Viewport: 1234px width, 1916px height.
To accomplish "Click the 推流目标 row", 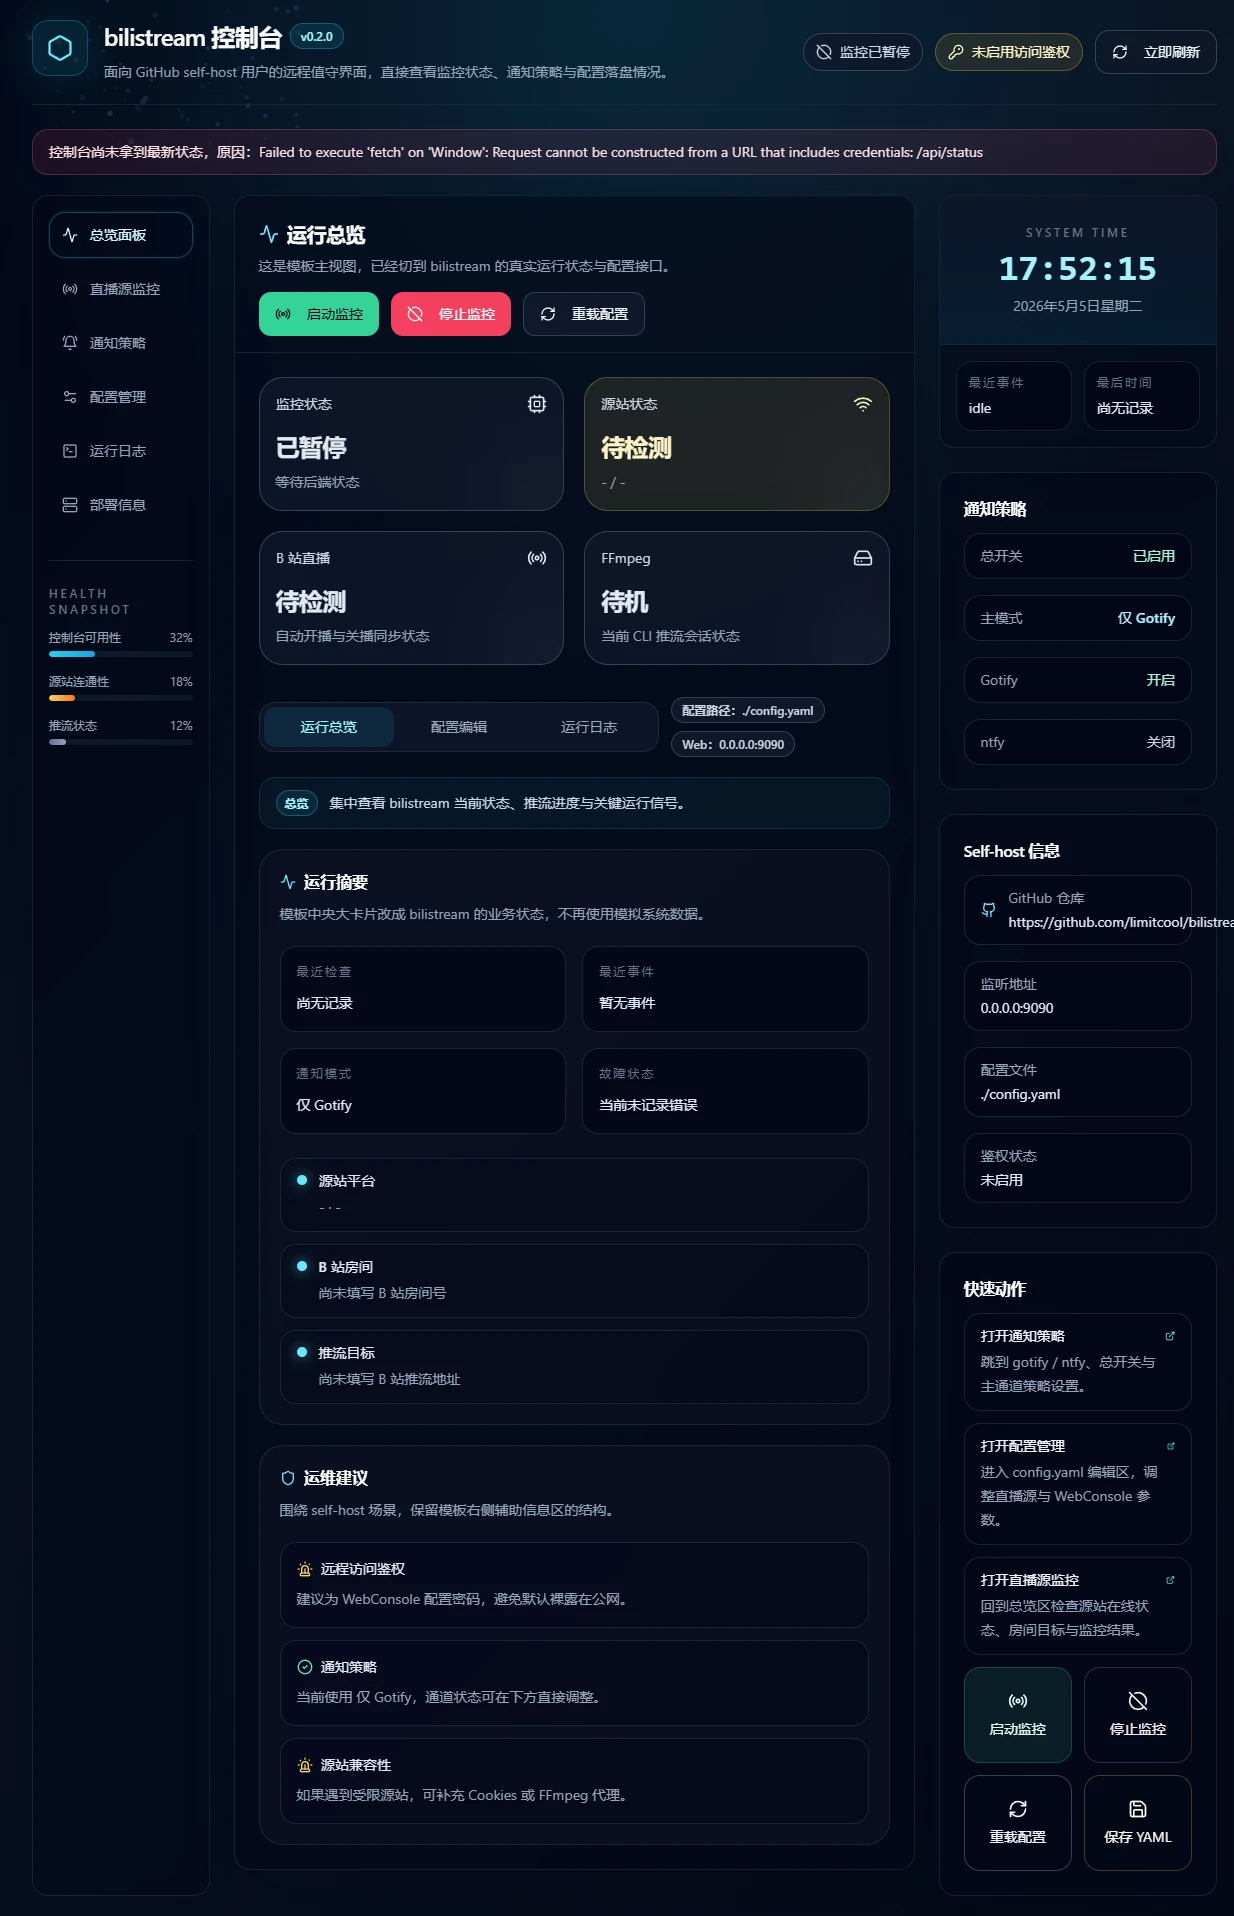I will click(574, 1367).
